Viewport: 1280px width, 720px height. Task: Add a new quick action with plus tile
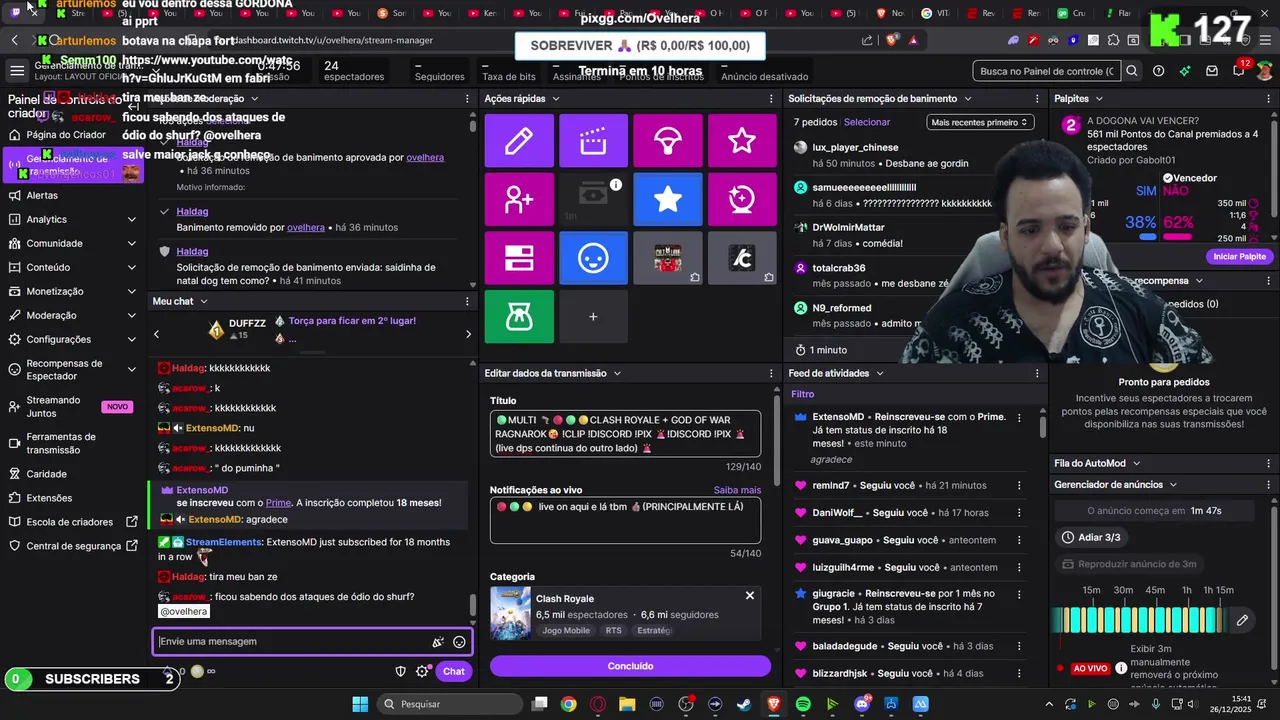(593, 316)
